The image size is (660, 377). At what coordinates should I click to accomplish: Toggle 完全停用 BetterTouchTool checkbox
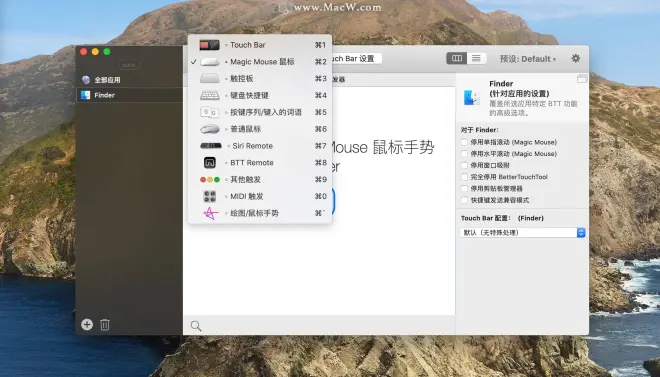pyautogui.click(x=464, y=177)
